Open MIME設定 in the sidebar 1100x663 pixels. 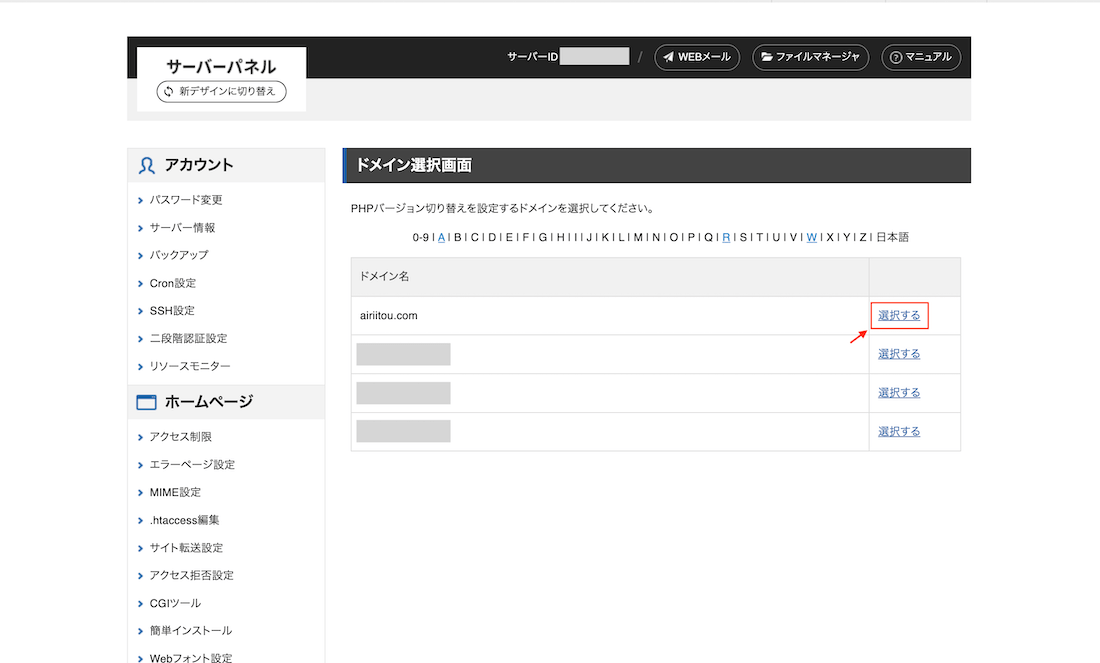[x=175, y=492]
